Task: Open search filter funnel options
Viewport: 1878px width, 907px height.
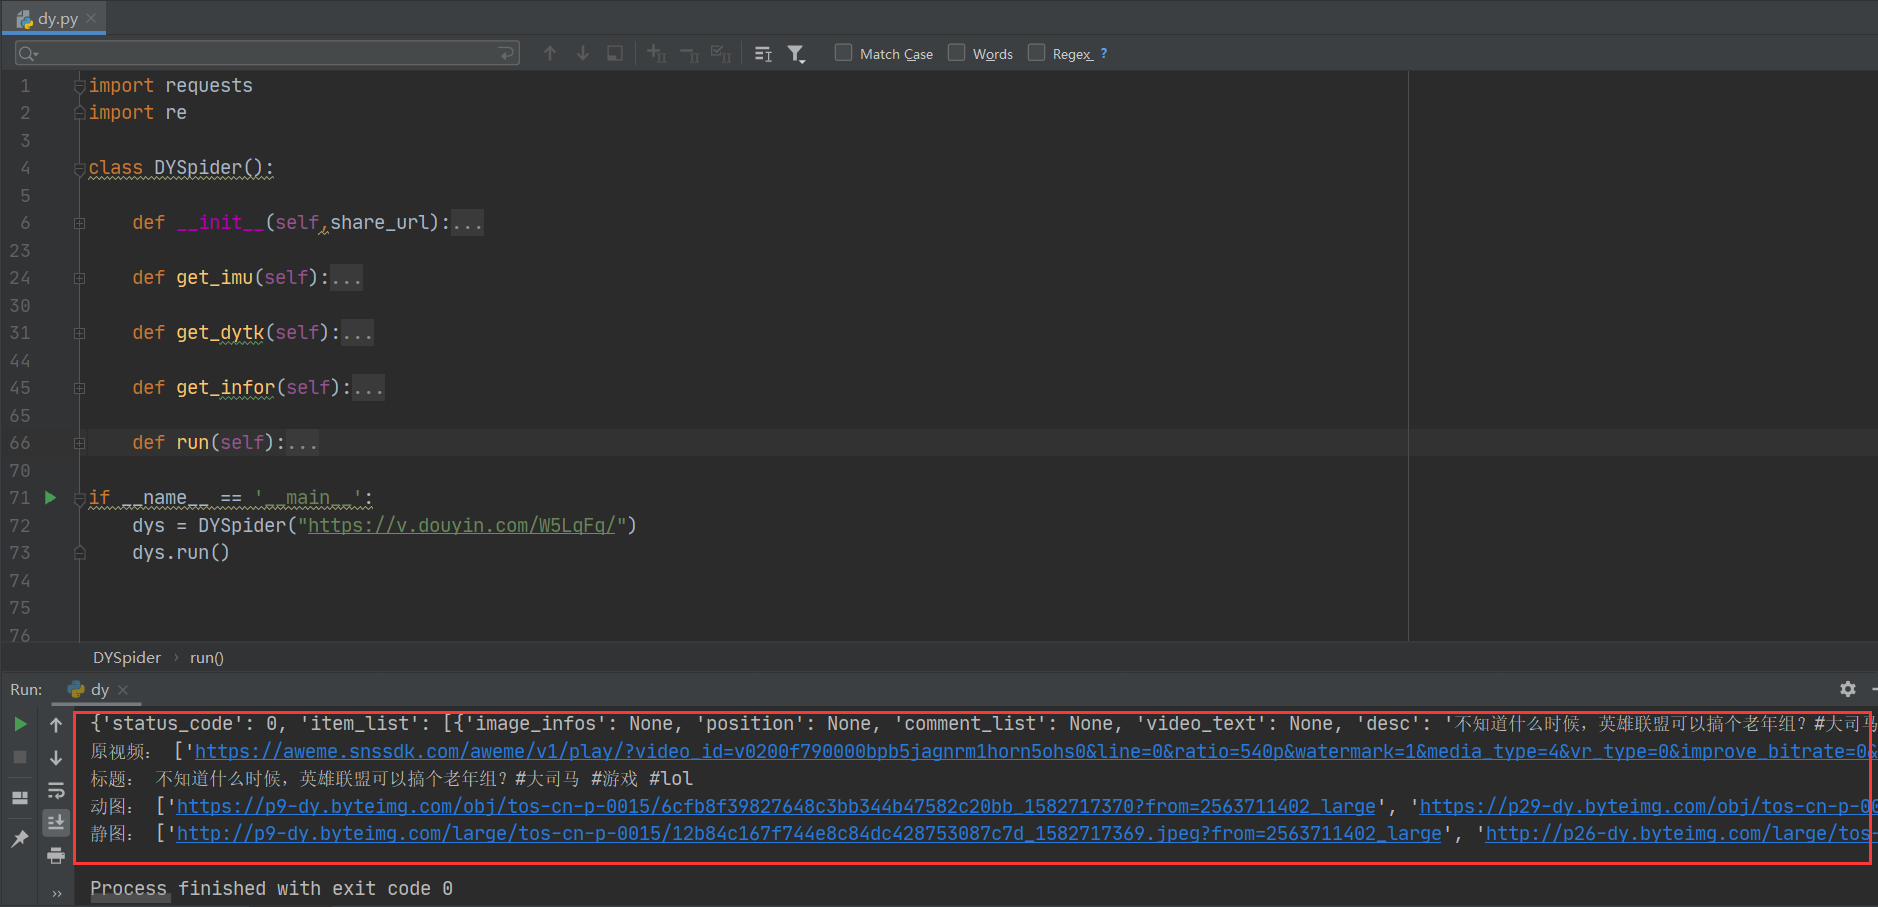Action: pos(796,53)
